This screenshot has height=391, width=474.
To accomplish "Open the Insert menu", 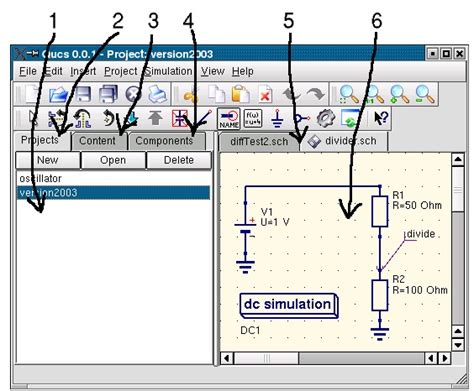I will coord(83,71).
